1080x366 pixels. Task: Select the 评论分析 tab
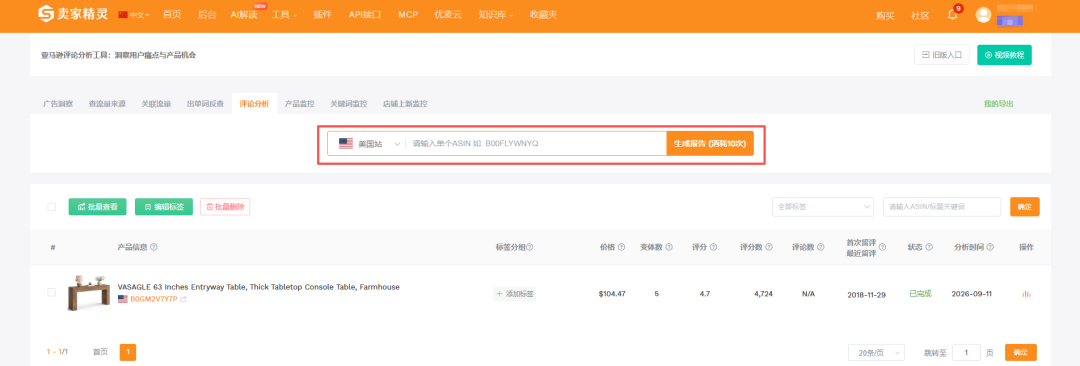coord(254,103)
